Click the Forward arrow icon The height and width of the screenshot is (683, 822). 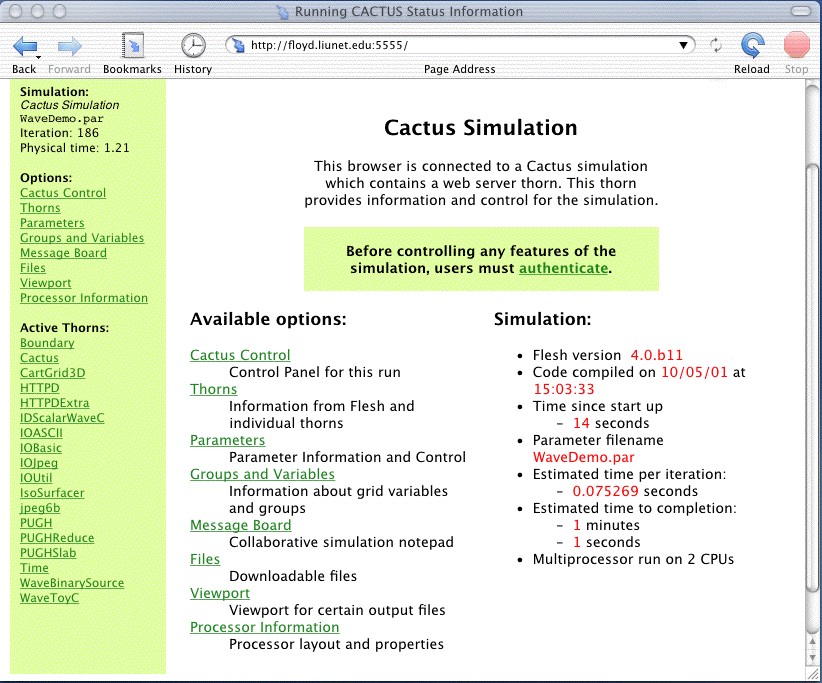click(69, 46)
